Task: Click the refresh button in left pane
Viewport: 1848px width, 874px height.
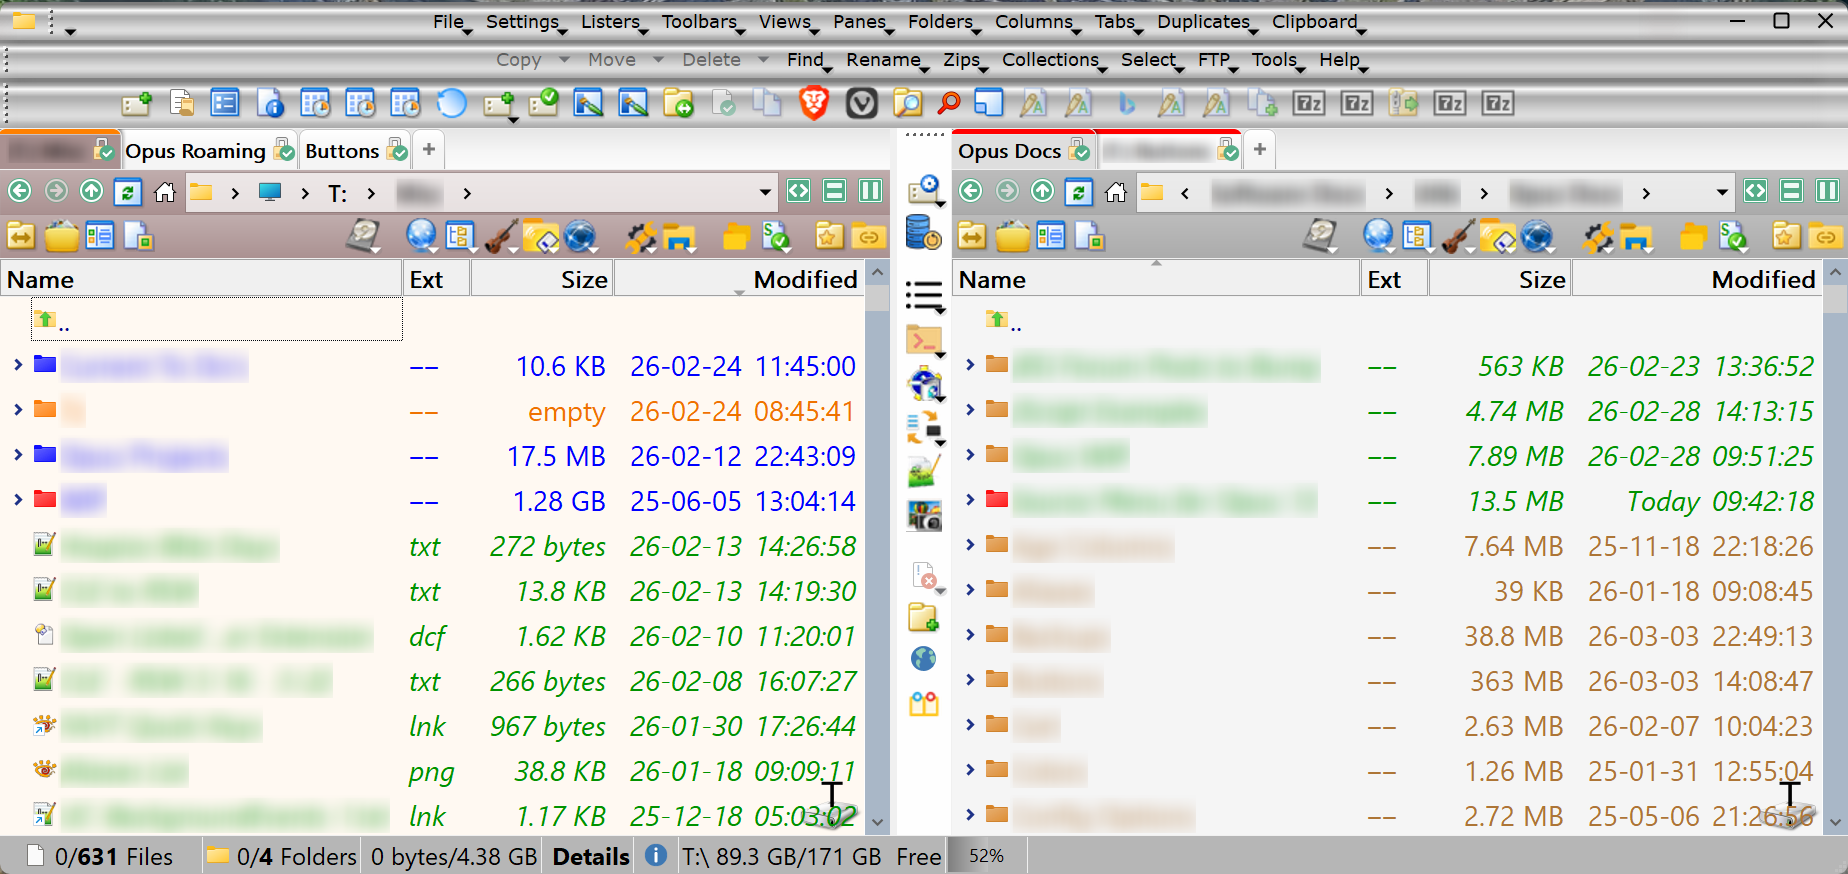Action: [128, 191]
